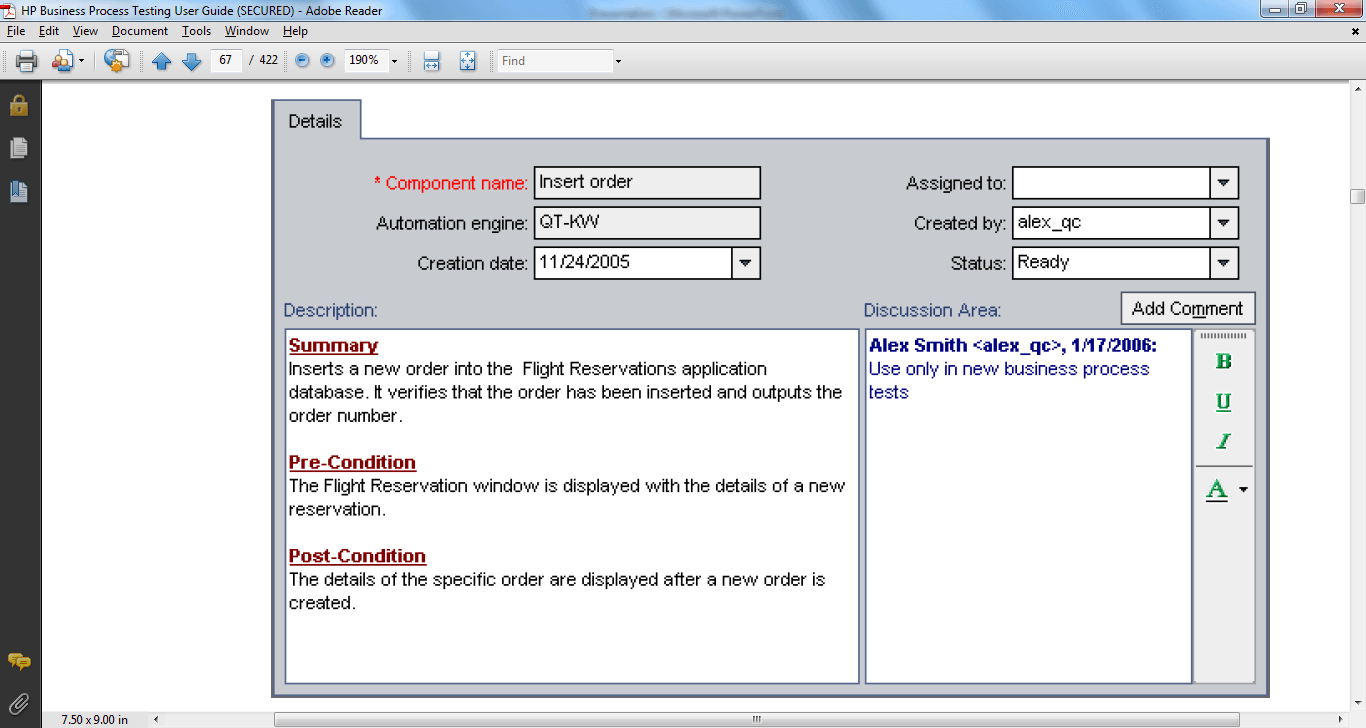This screenshot has width=1366, height=728.
Task: Select the fit full page icon
Action: 467,61
